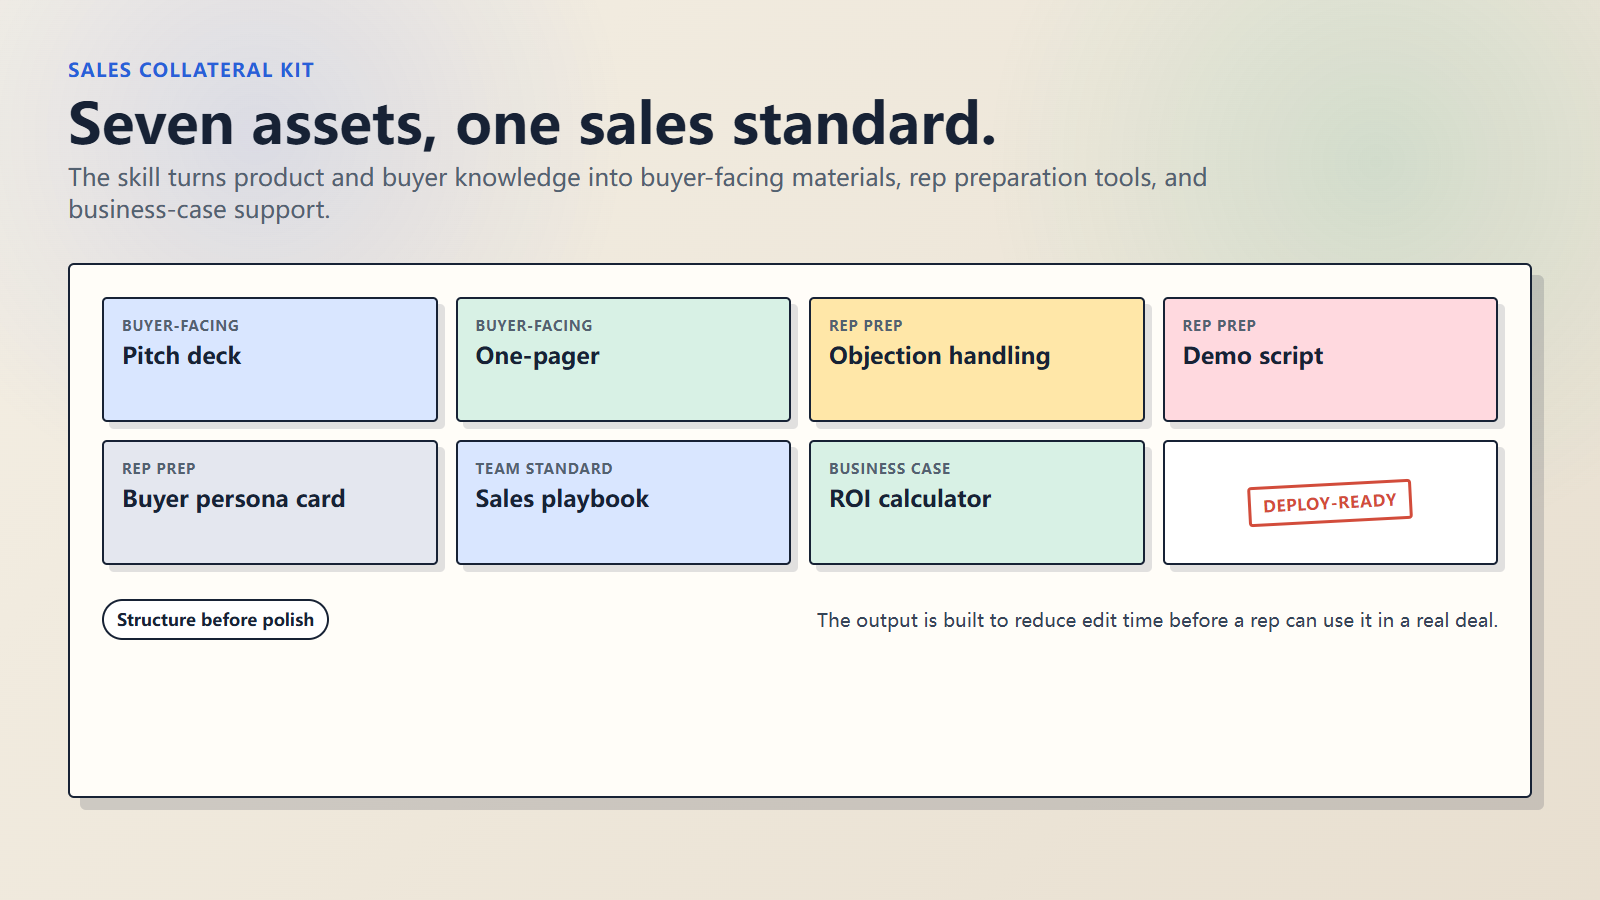Viewport: 1600px width, 900px height.
Task: Click the ROI calculator card
Action: (977, 502)
